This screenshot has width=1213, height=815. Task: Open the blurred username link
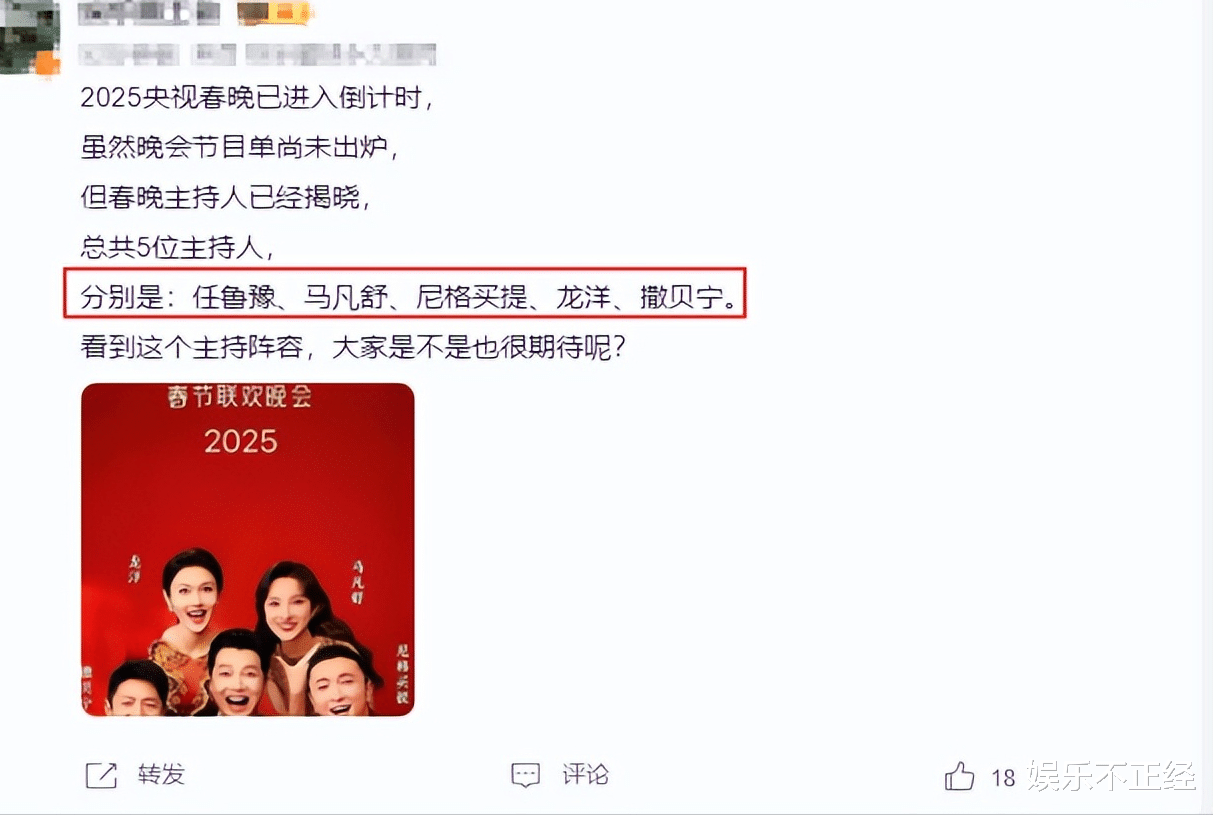pyautogui.click(x=150, y=14)
